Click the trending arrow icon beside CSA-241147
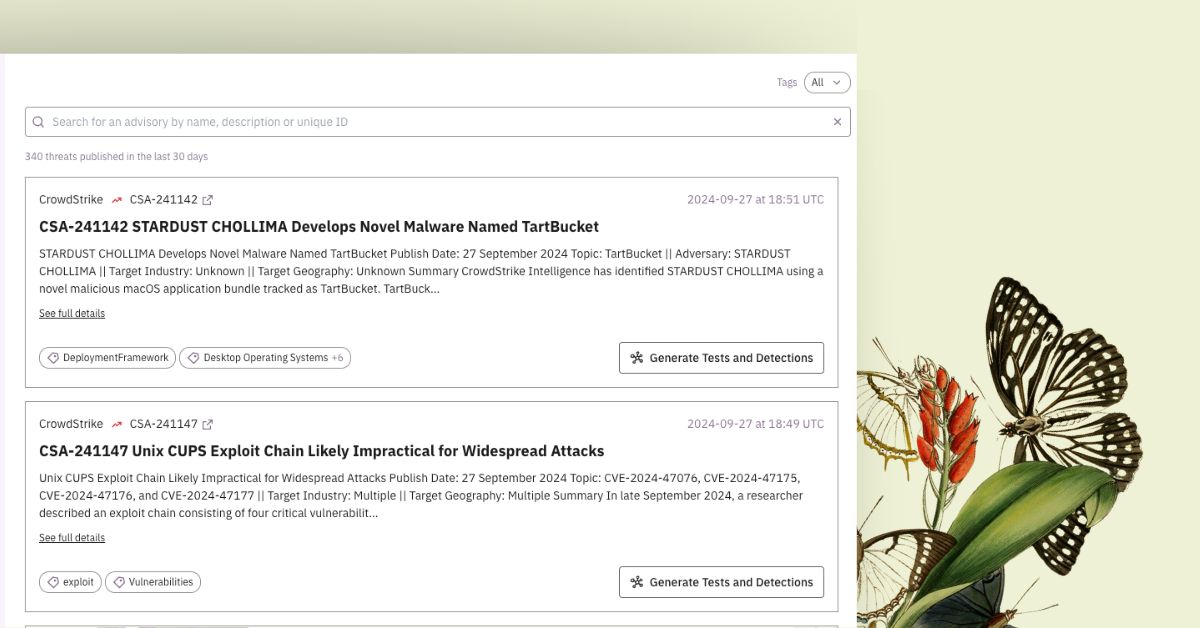 pyautogui.click(x=117, y=424)
